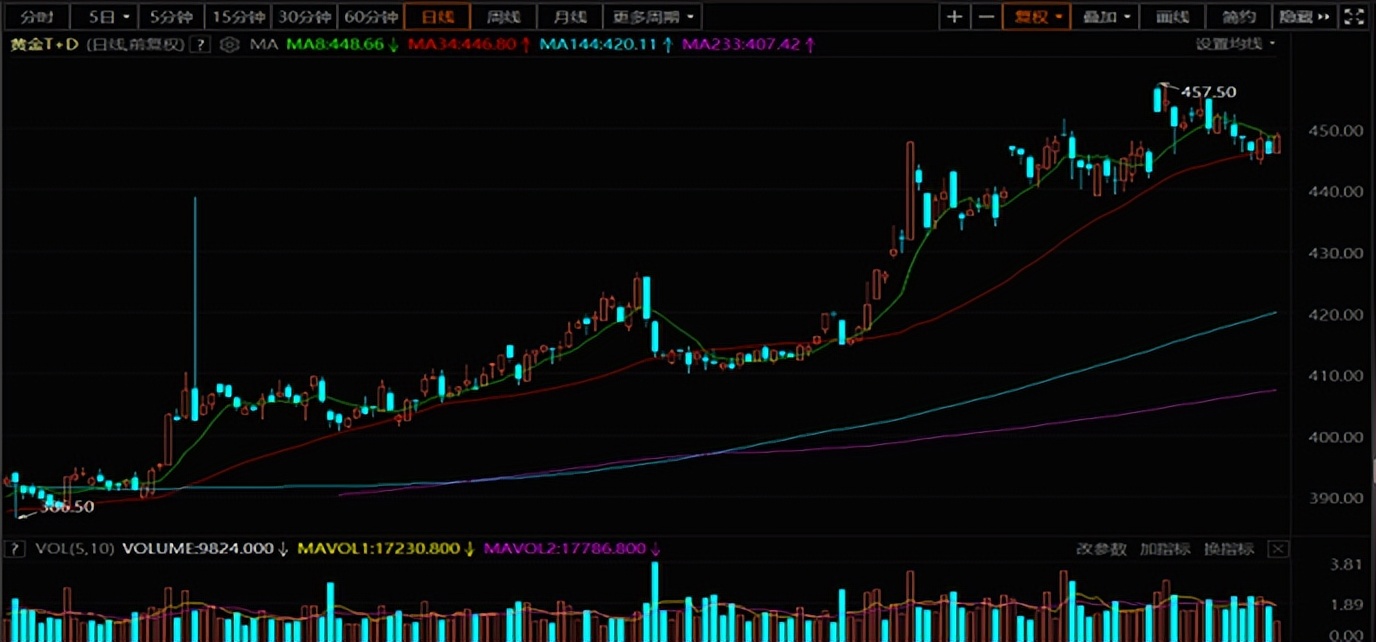
Task: Select the 30分钟 timeframe
Action: 304,17
